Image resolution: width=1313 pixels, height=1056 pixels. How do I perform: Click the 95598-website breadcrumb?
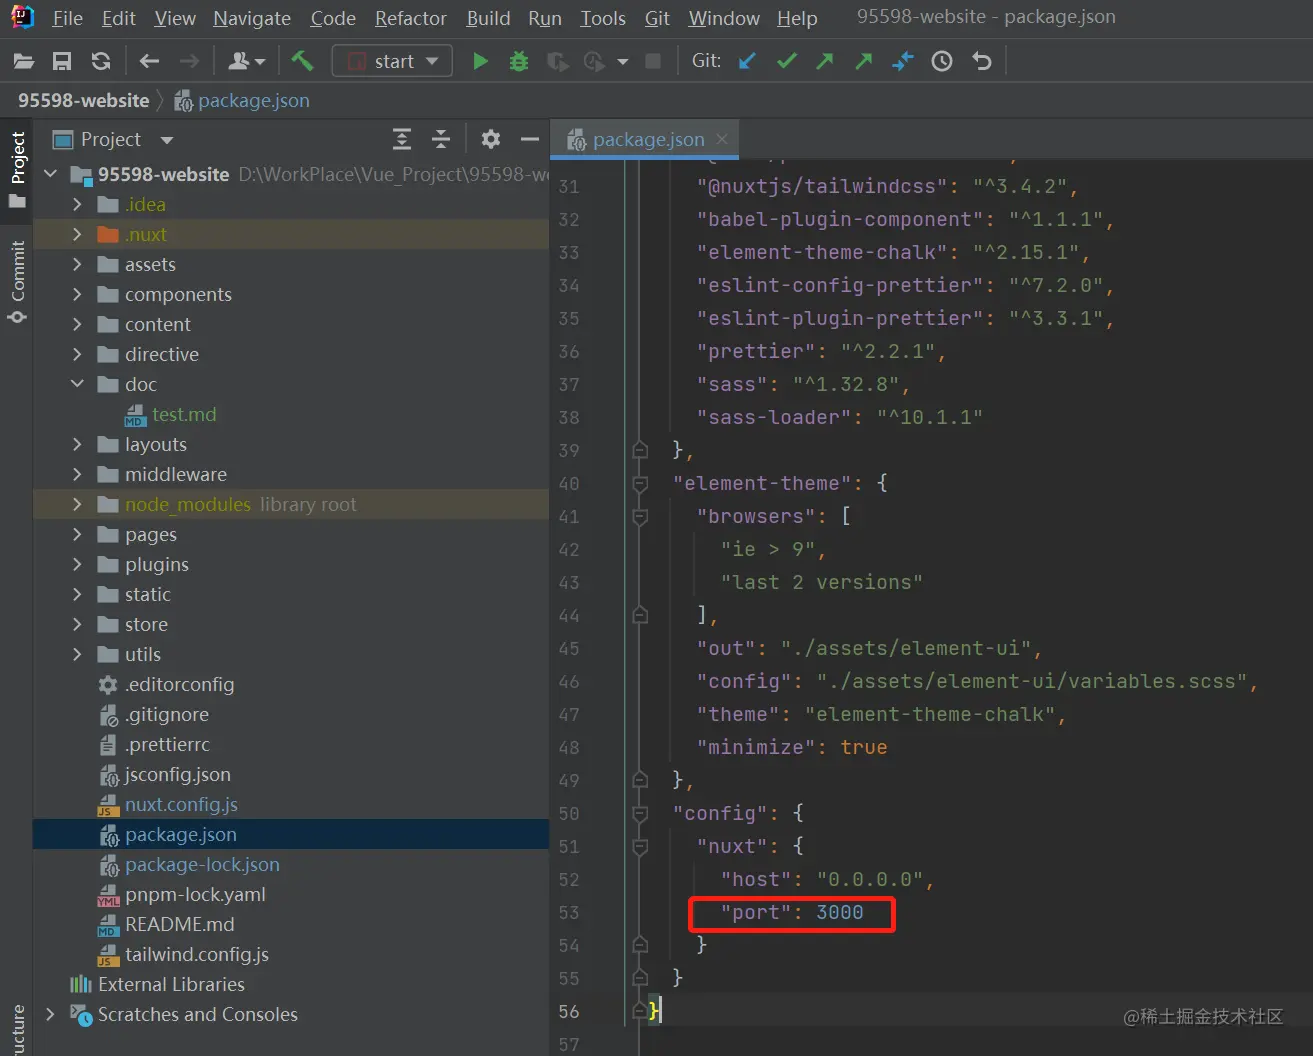(84, 100)
